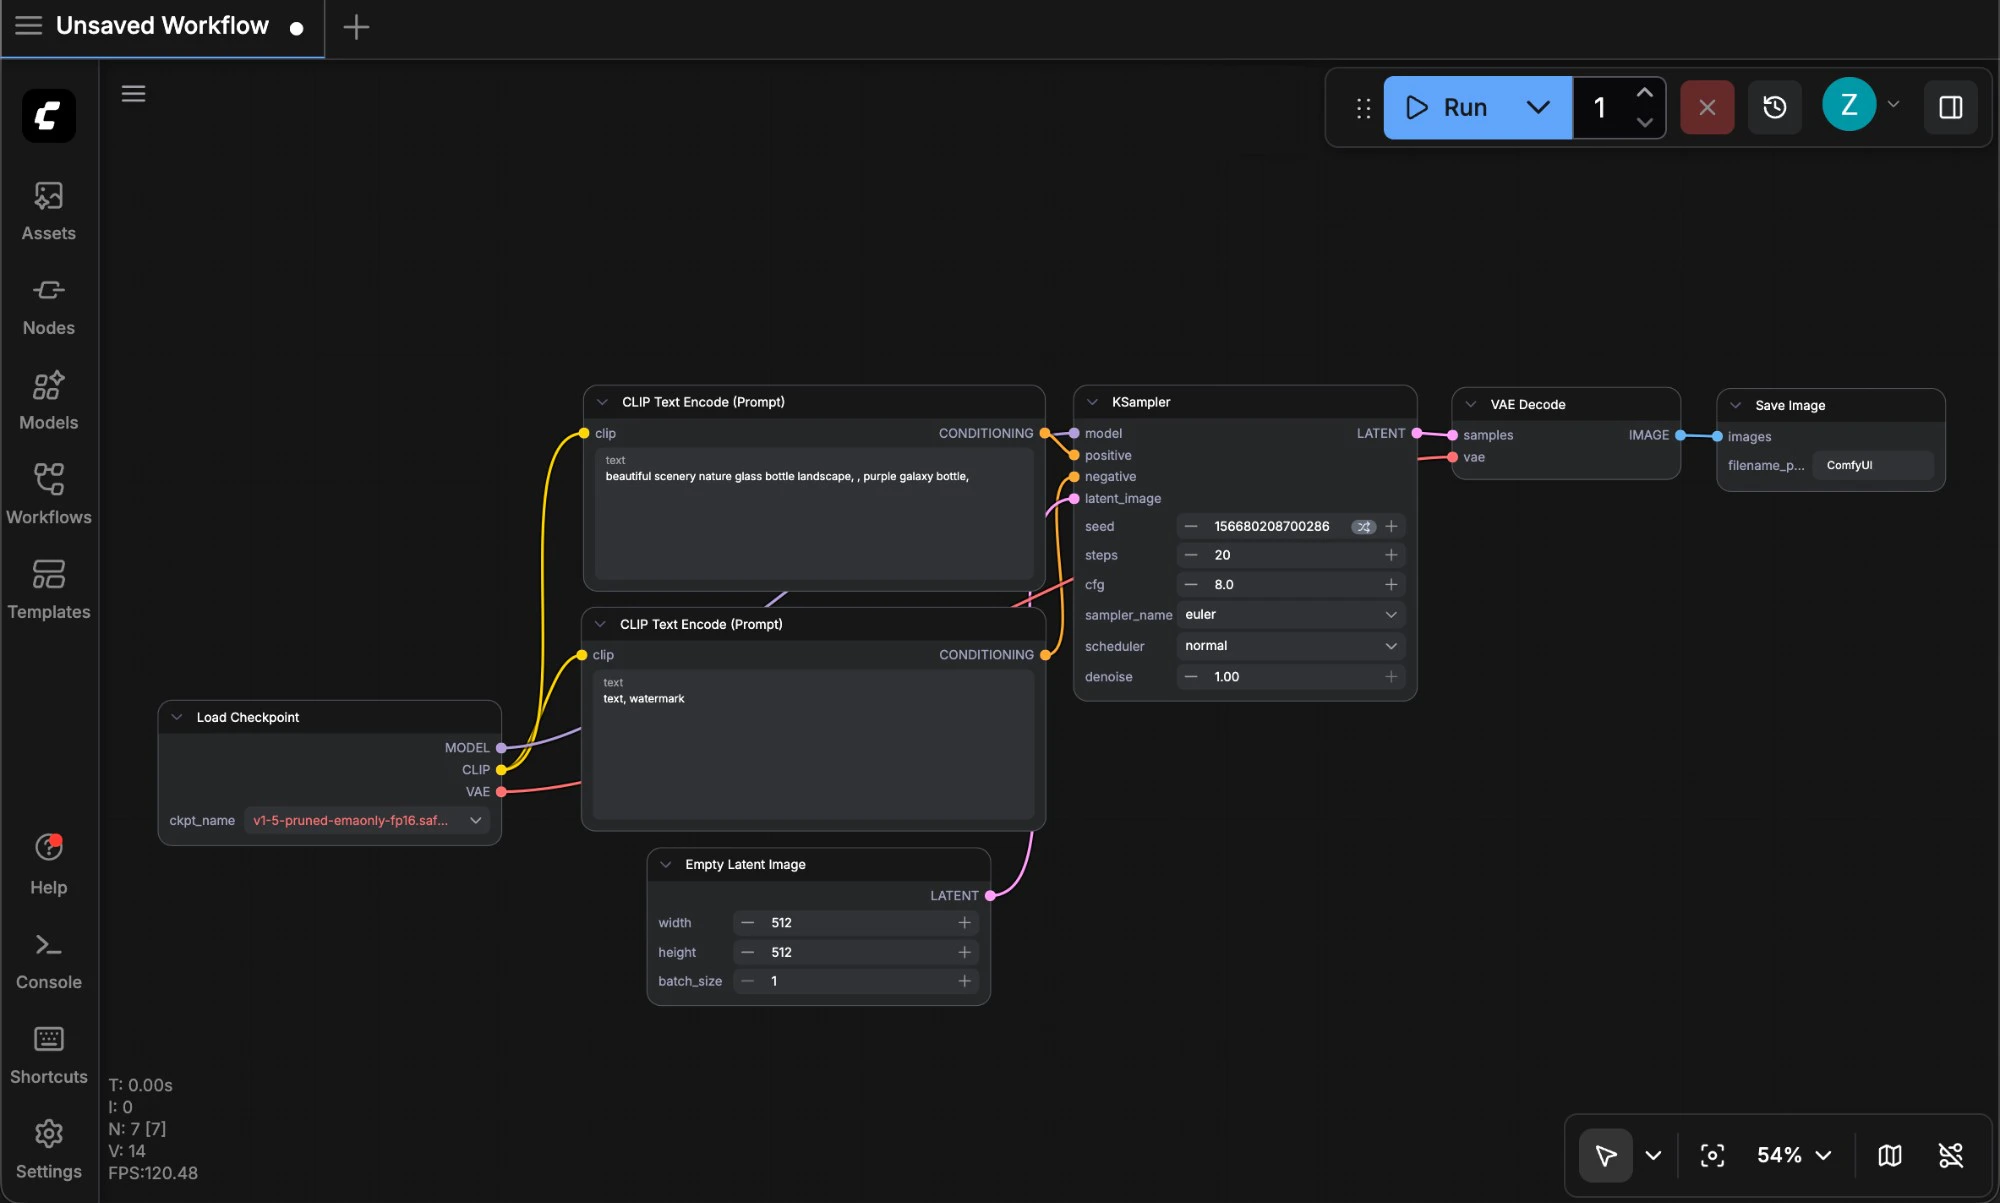Screen dimensions: 2000x1203
Task: Toggle link visibility in the canvas toolbar
Action: click(x=1951, y=1155)
